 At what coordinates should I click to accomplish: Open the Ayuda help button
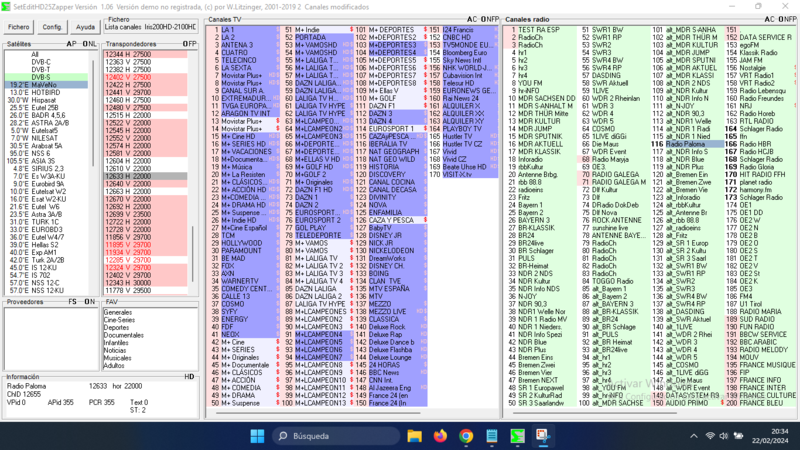coord(85,27)
